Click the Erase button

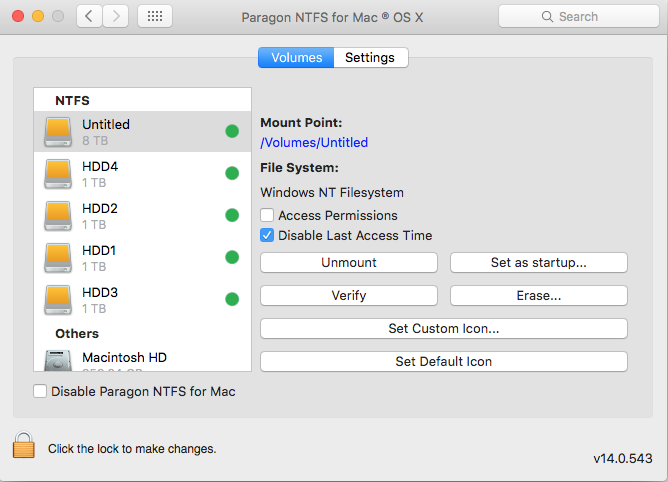click(x=538, y=295)
